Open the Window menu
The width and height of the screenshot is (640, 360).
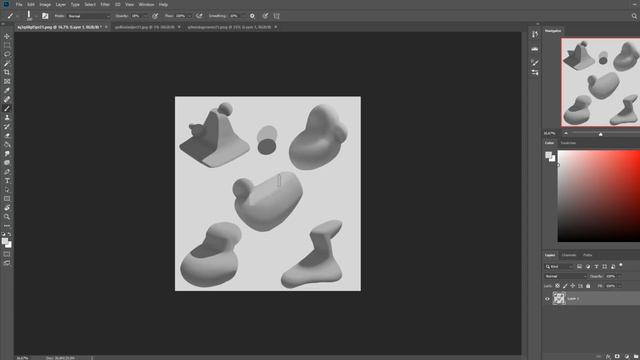click(x=146, y=4)
